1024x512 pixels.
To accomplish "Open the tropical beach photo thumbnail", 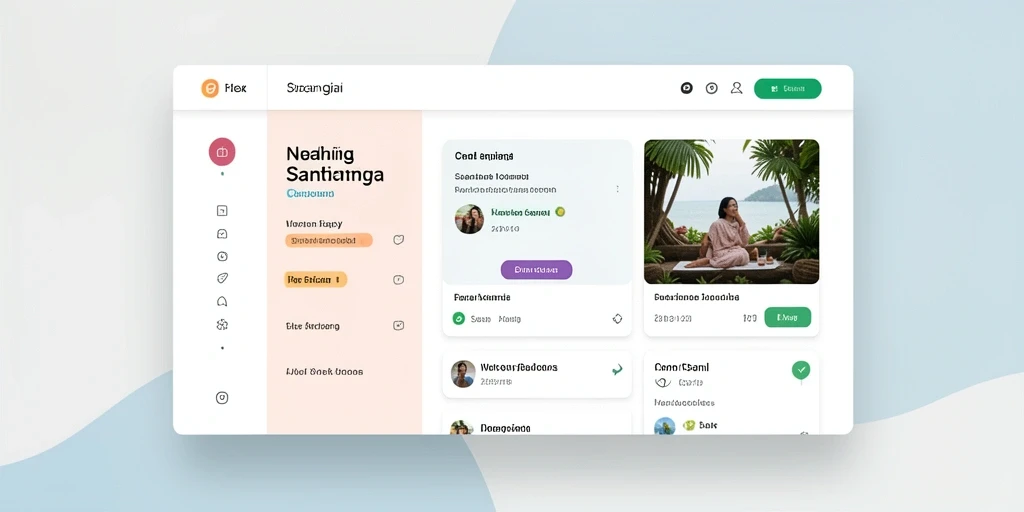I will click(x=731, y=212).
